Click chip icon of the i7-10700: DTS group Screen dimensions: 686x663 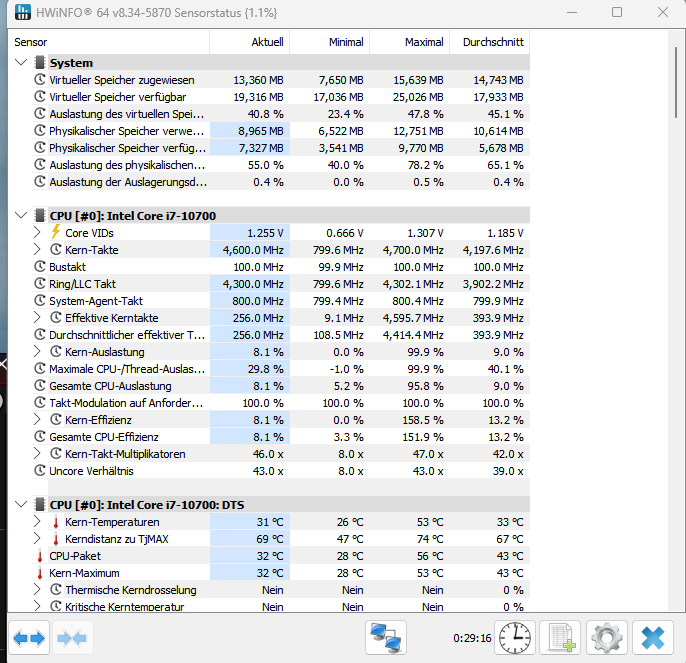click(x=40, y=505)
